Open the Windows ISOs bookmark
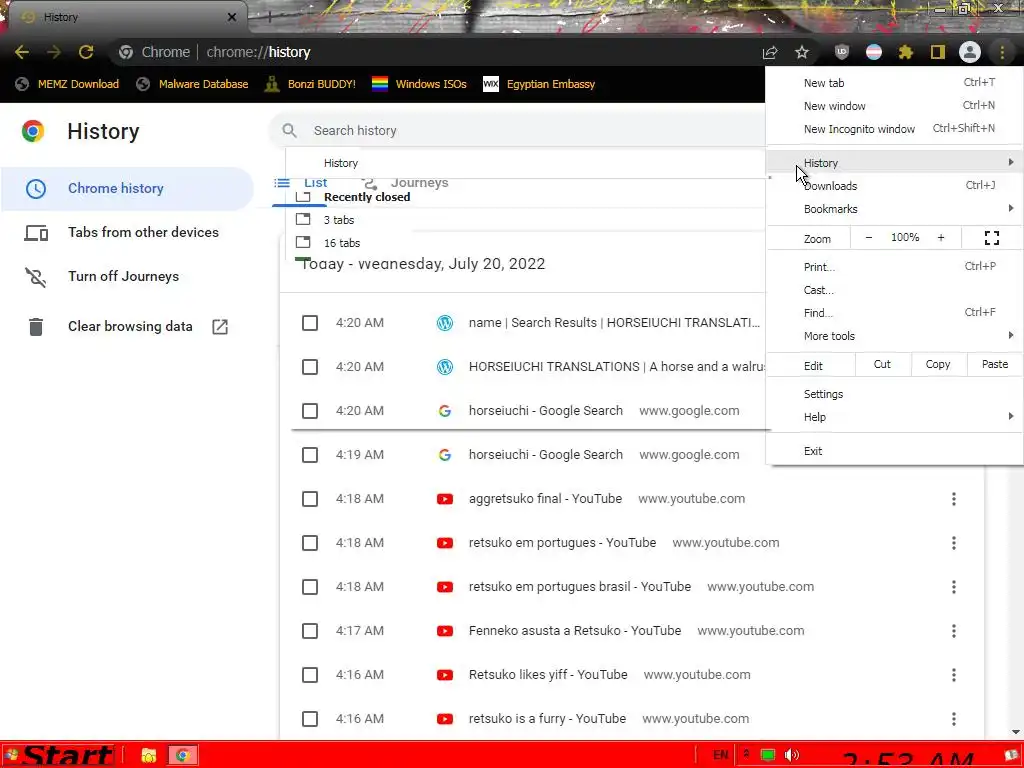Viewport: 1024px width, 768px height. pyautogui.click(x=419, y=84)
